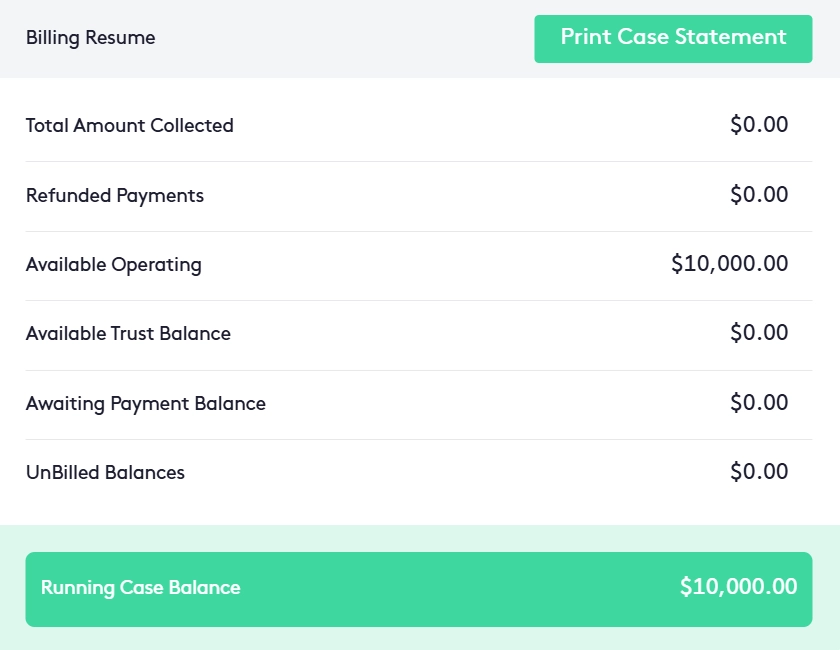Click the Awaiting Payment Balance $0.00 value
The image size is (840, 650).
[x=759, y=403]
